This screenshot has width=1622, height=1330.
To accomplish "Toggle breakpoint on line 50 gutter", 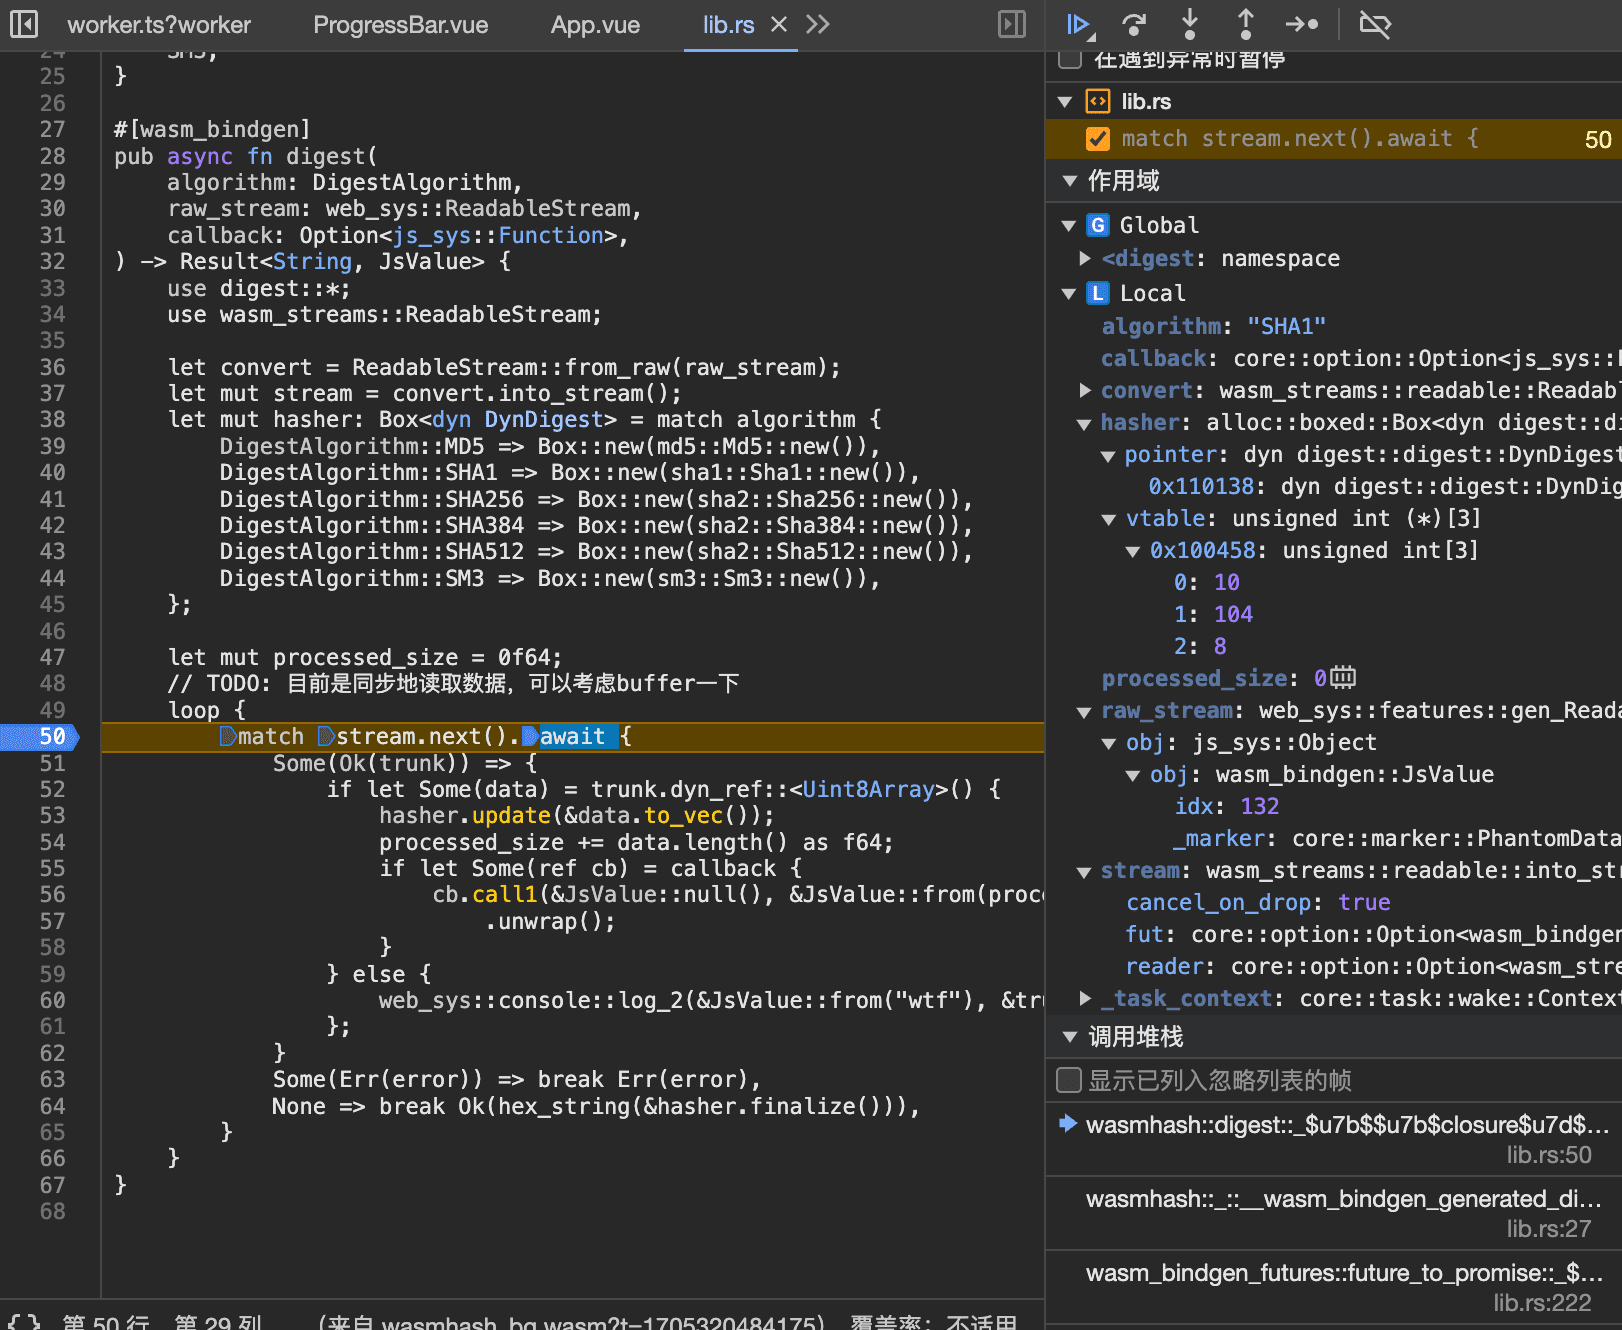I will [40, 737].
